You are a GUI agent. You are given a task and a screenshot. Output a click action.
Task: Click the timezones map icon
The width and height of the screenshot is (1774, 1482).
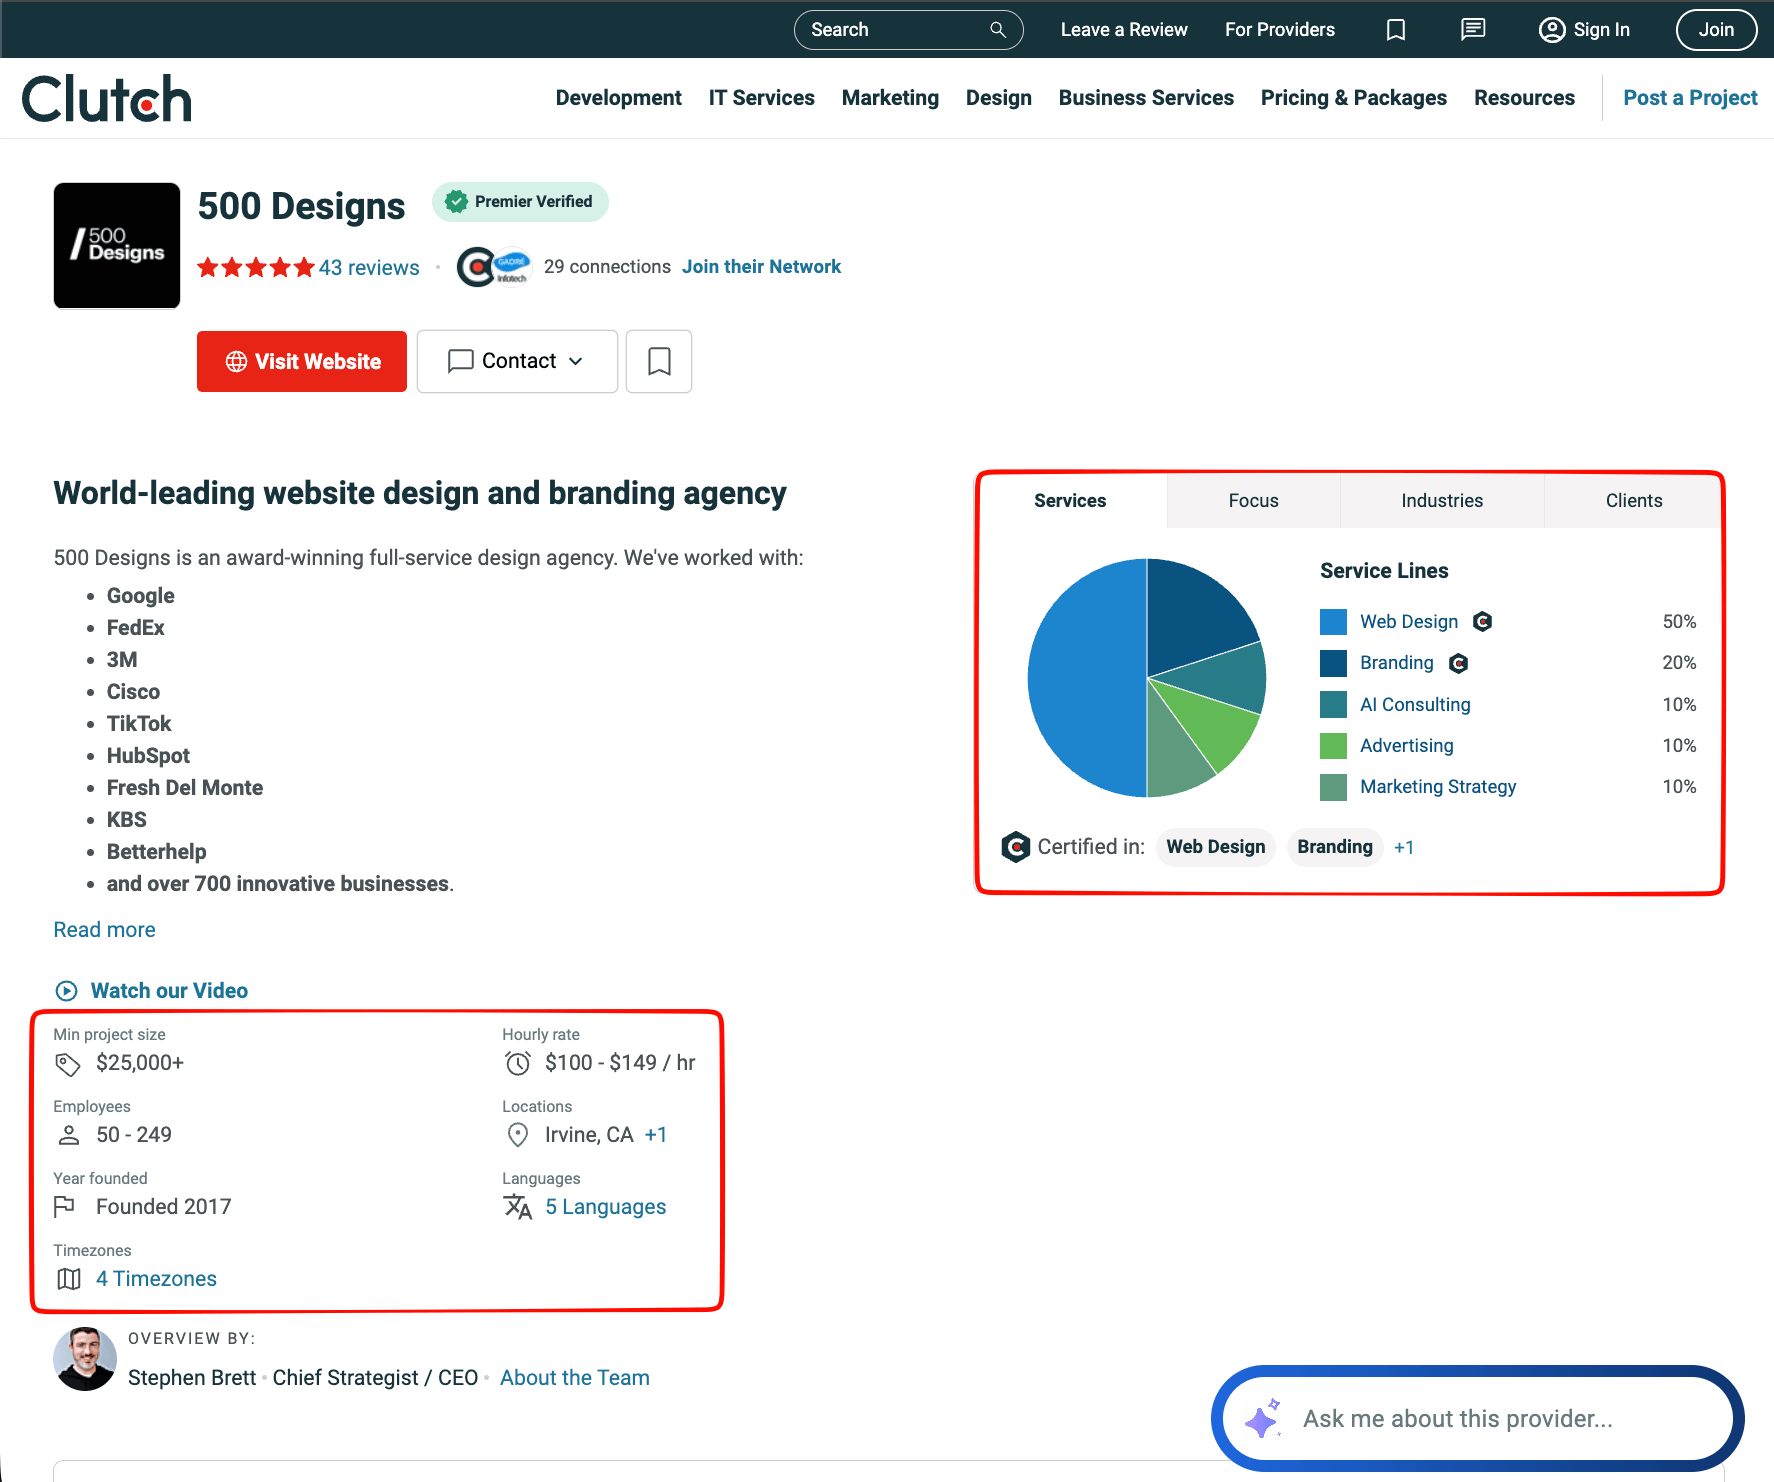pos(69,1279)
